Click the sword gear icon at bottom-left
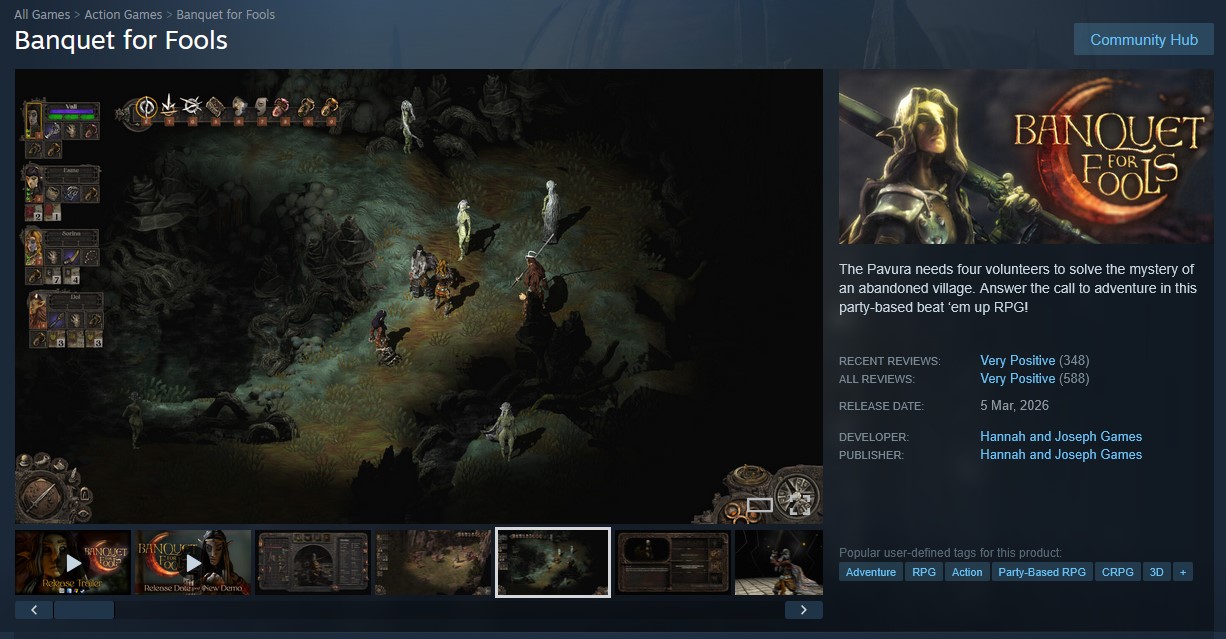The image size is (1226, 639). (44, 495)
